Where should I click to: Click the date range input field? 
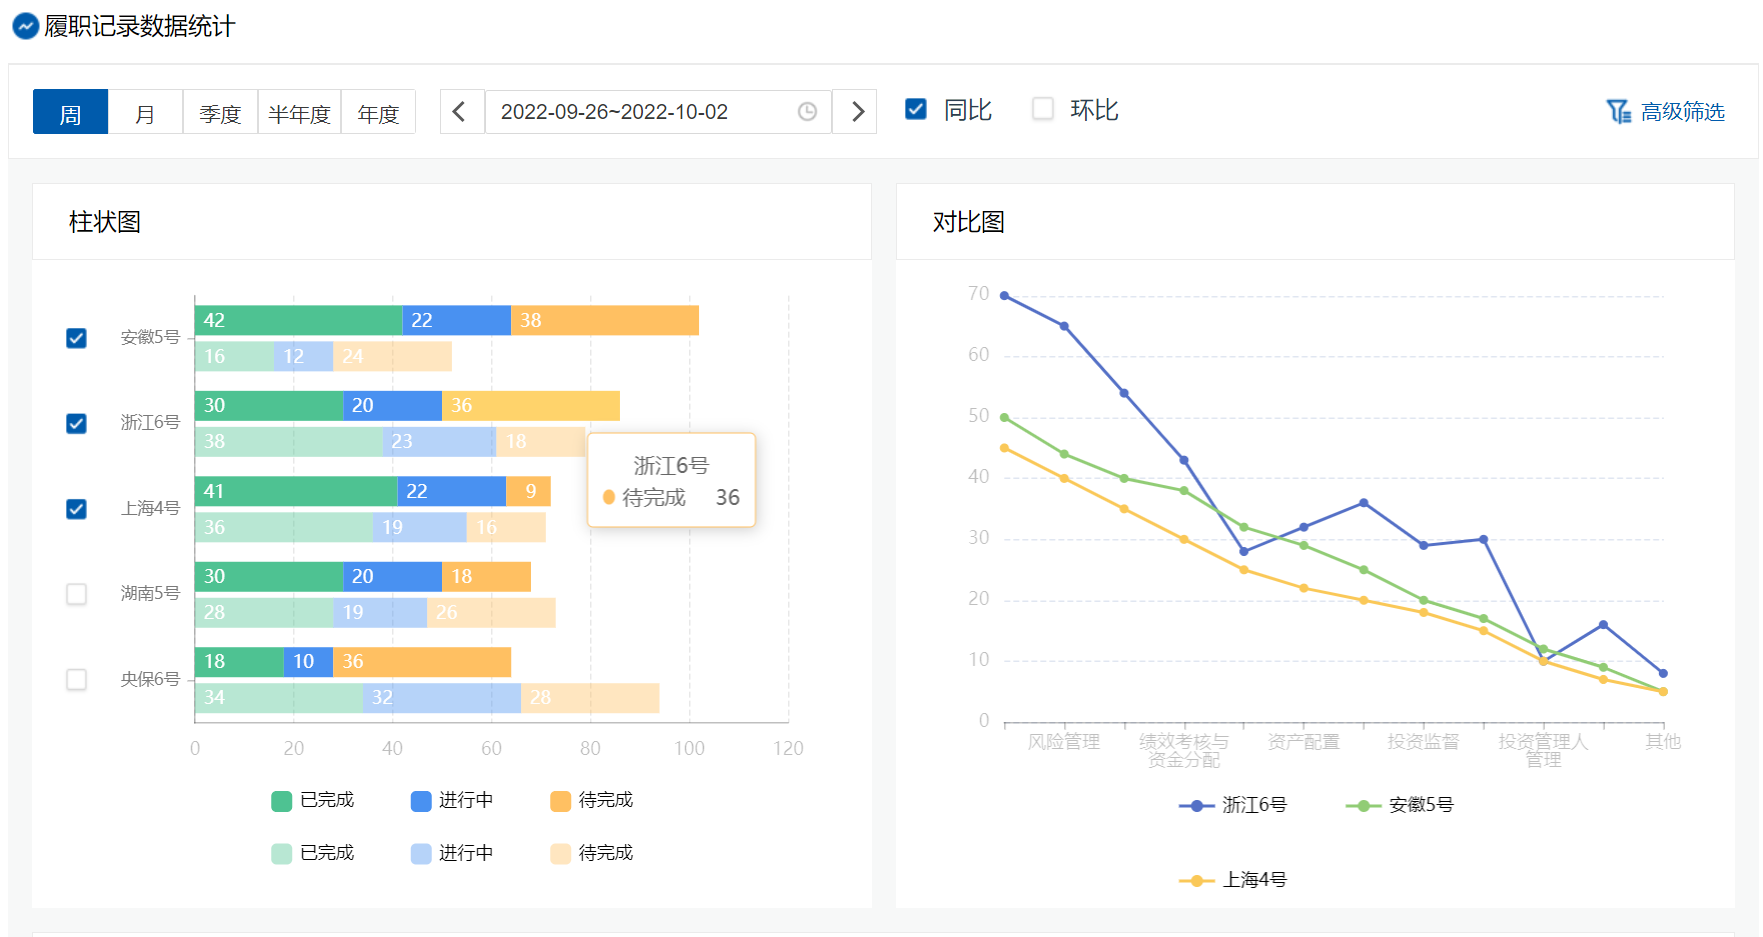tap(658, 112)
